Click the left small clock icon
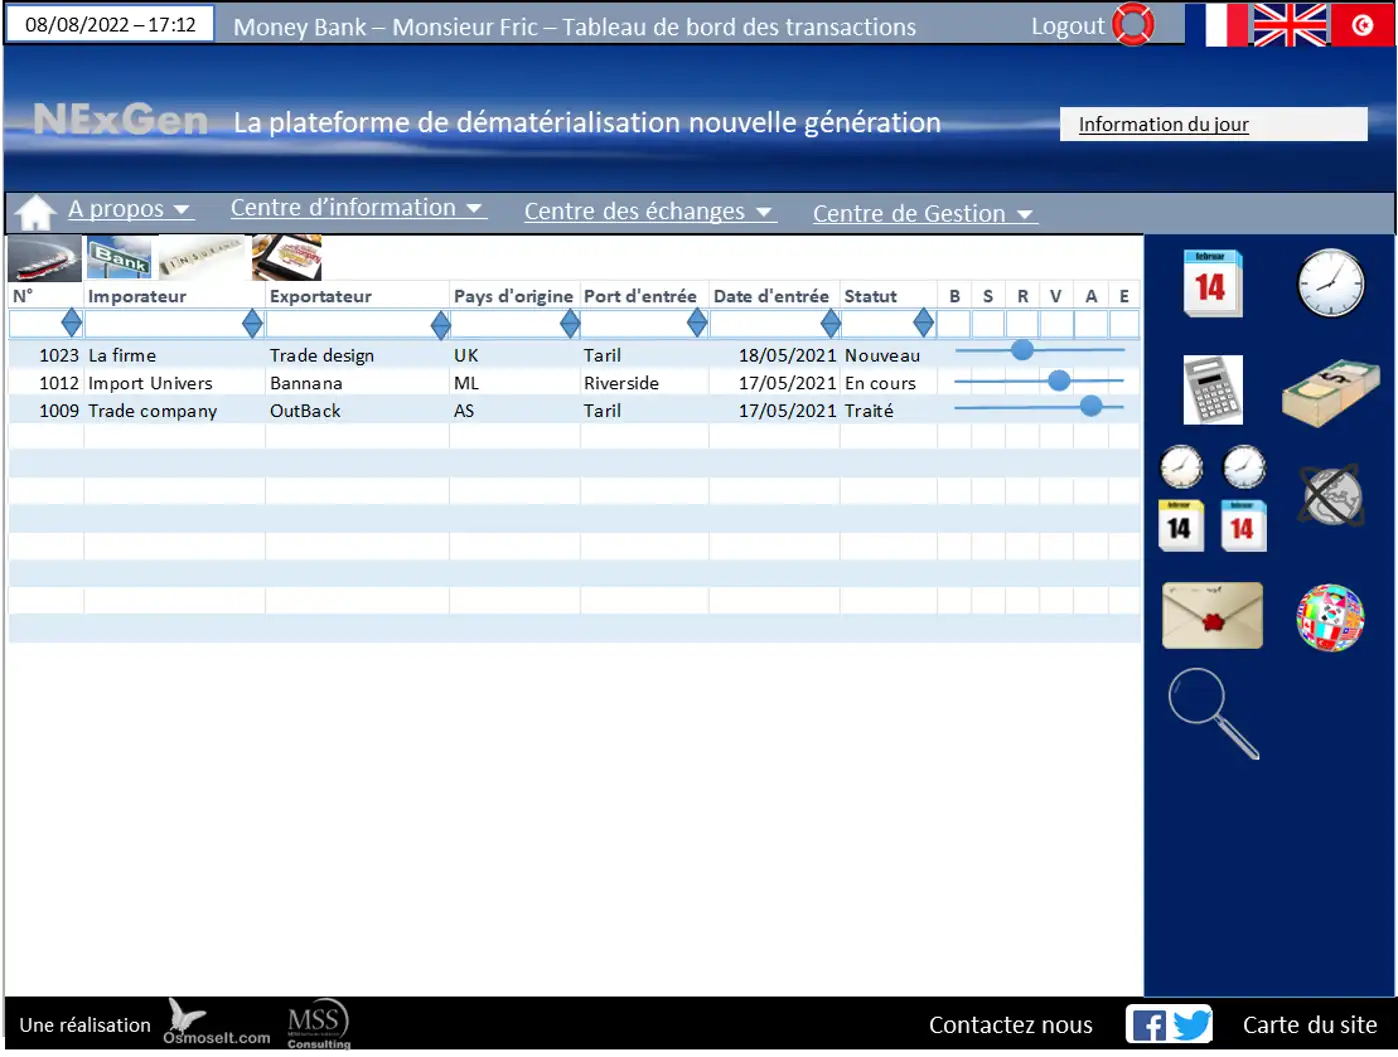 (1181, 467)
